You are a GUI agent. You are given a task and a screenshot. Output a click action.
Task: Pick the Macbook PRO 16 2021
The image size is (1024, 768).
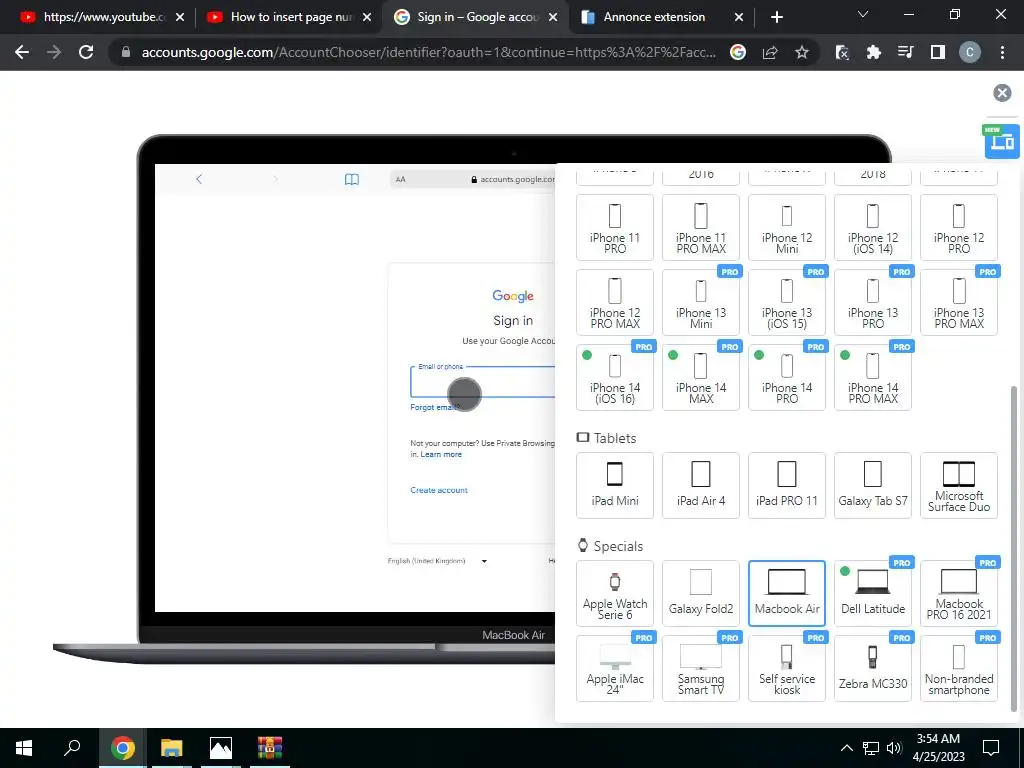(x=959, y=594)
